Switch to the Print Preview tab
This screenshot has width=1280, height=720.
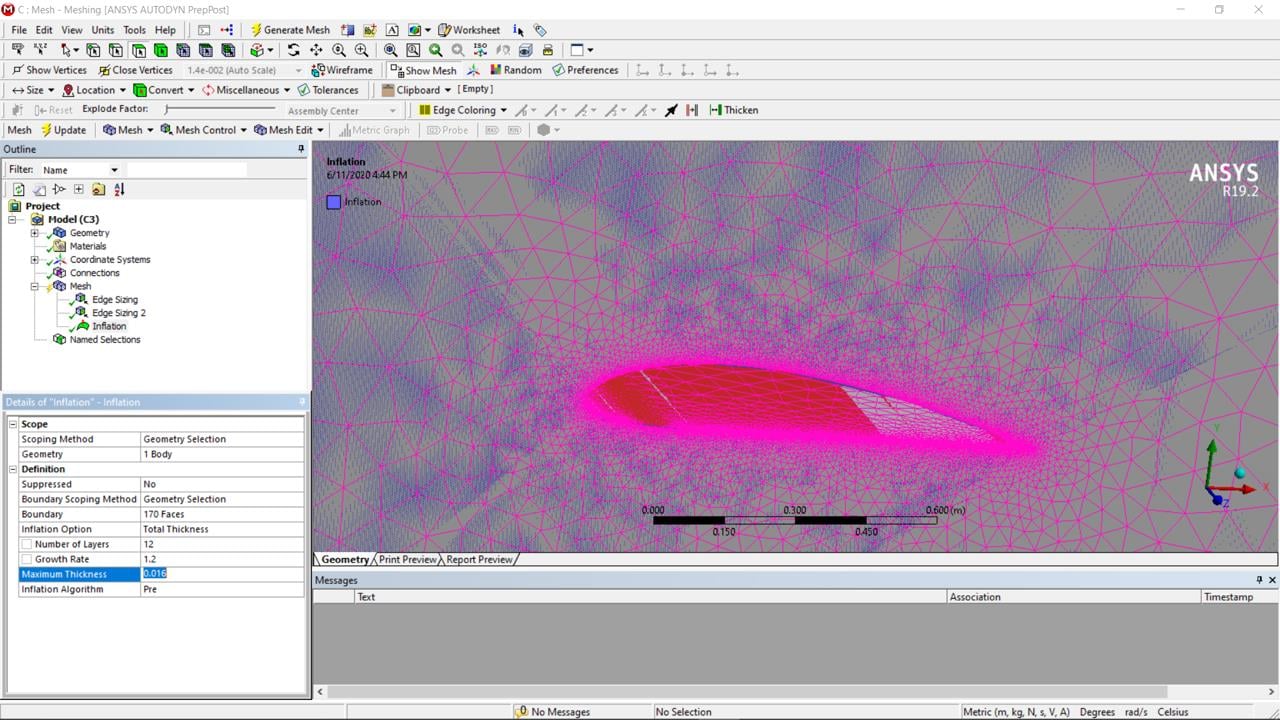(407, 559)
